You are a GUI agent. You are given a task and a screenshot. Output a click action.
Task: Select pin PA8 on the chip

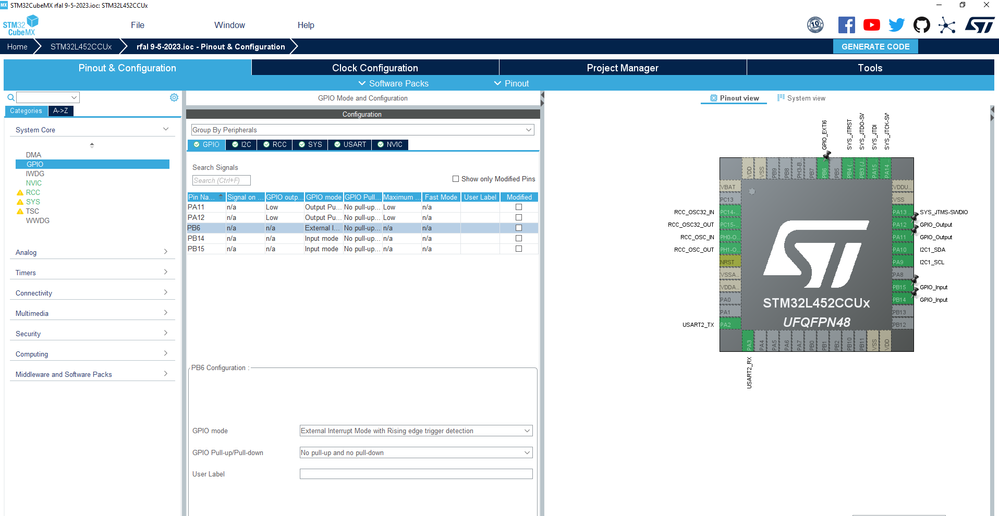(900, 275)
